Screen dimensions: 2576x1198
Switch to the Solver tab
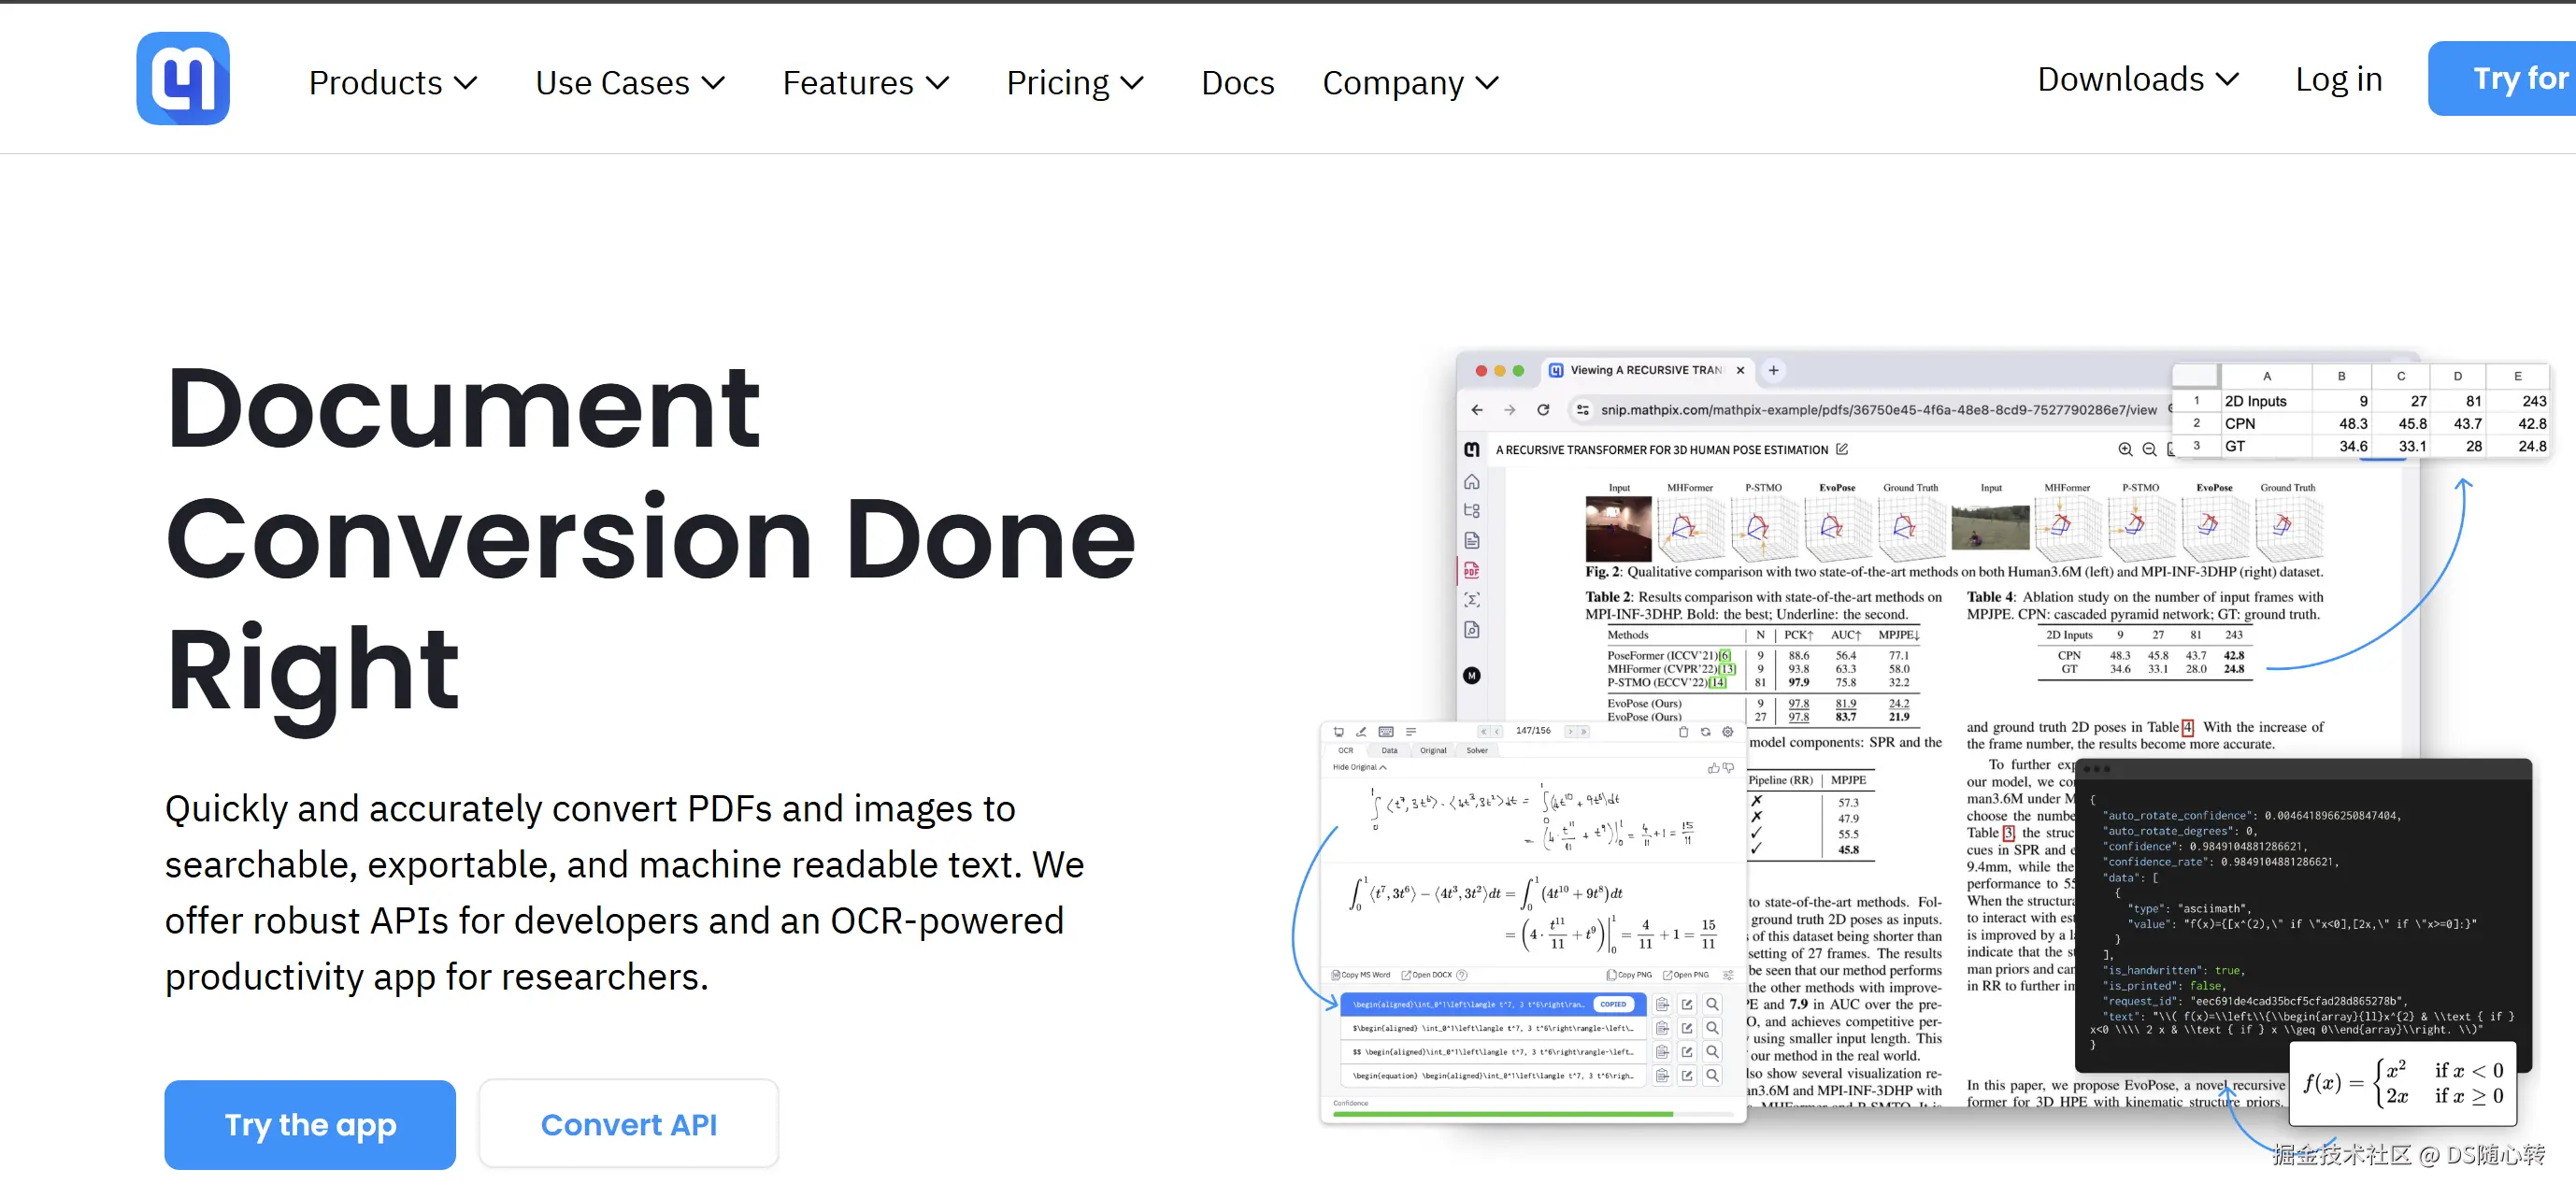pos(1476,750)
